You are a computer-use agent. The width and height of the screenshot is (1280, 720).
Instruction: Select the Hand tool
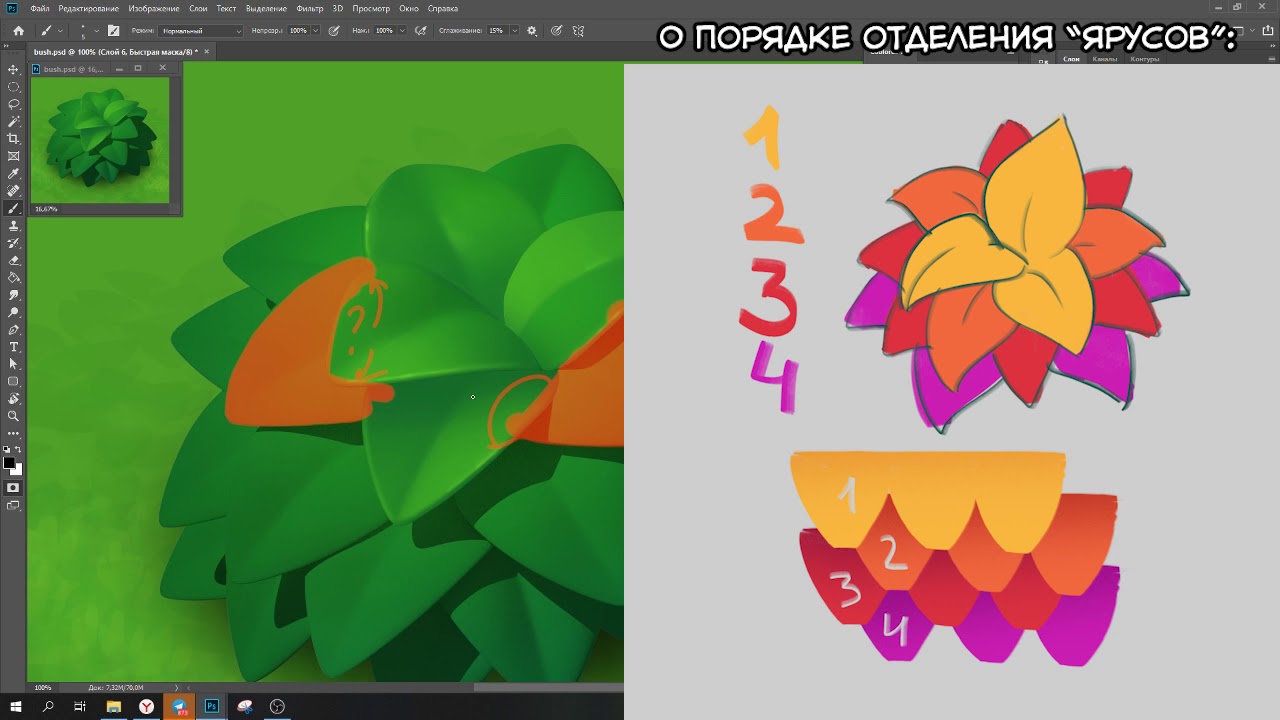(13, 399)
